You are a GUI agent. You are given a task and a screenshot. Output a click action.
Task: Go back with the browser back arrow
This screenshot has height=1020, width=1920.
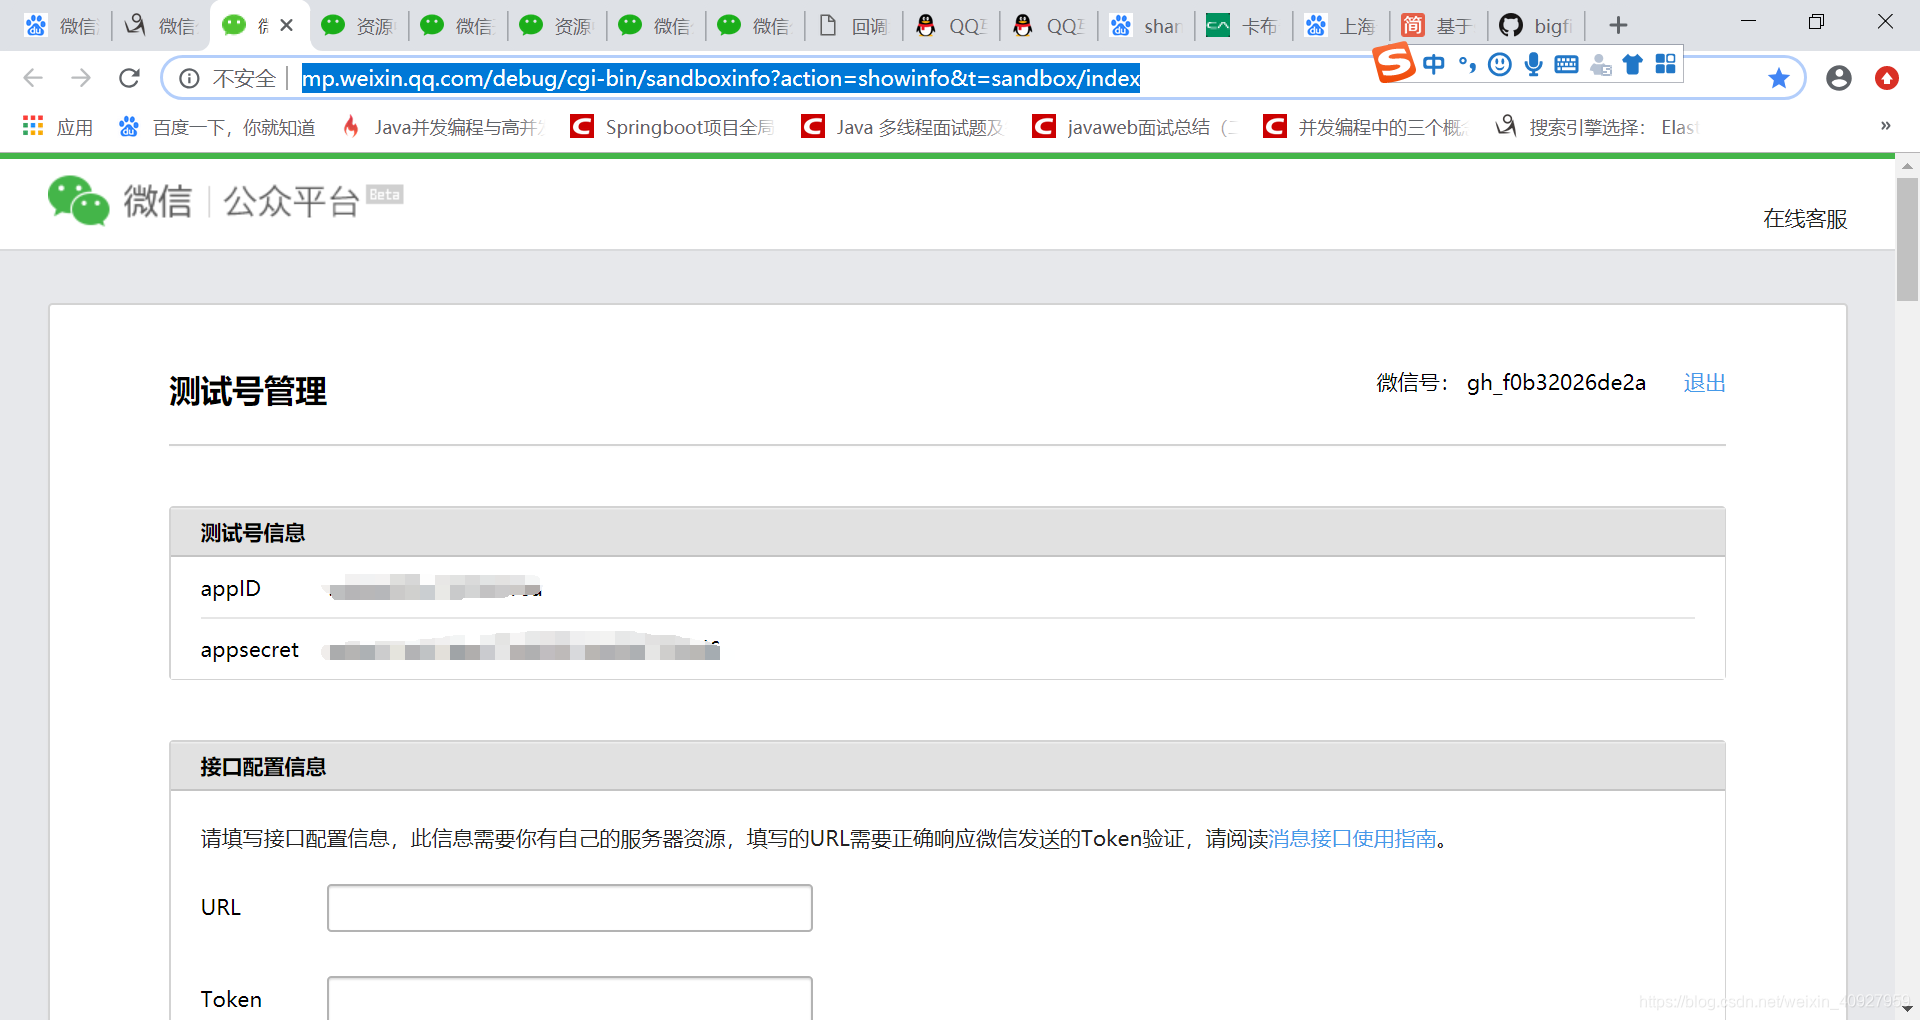(33, 78)
